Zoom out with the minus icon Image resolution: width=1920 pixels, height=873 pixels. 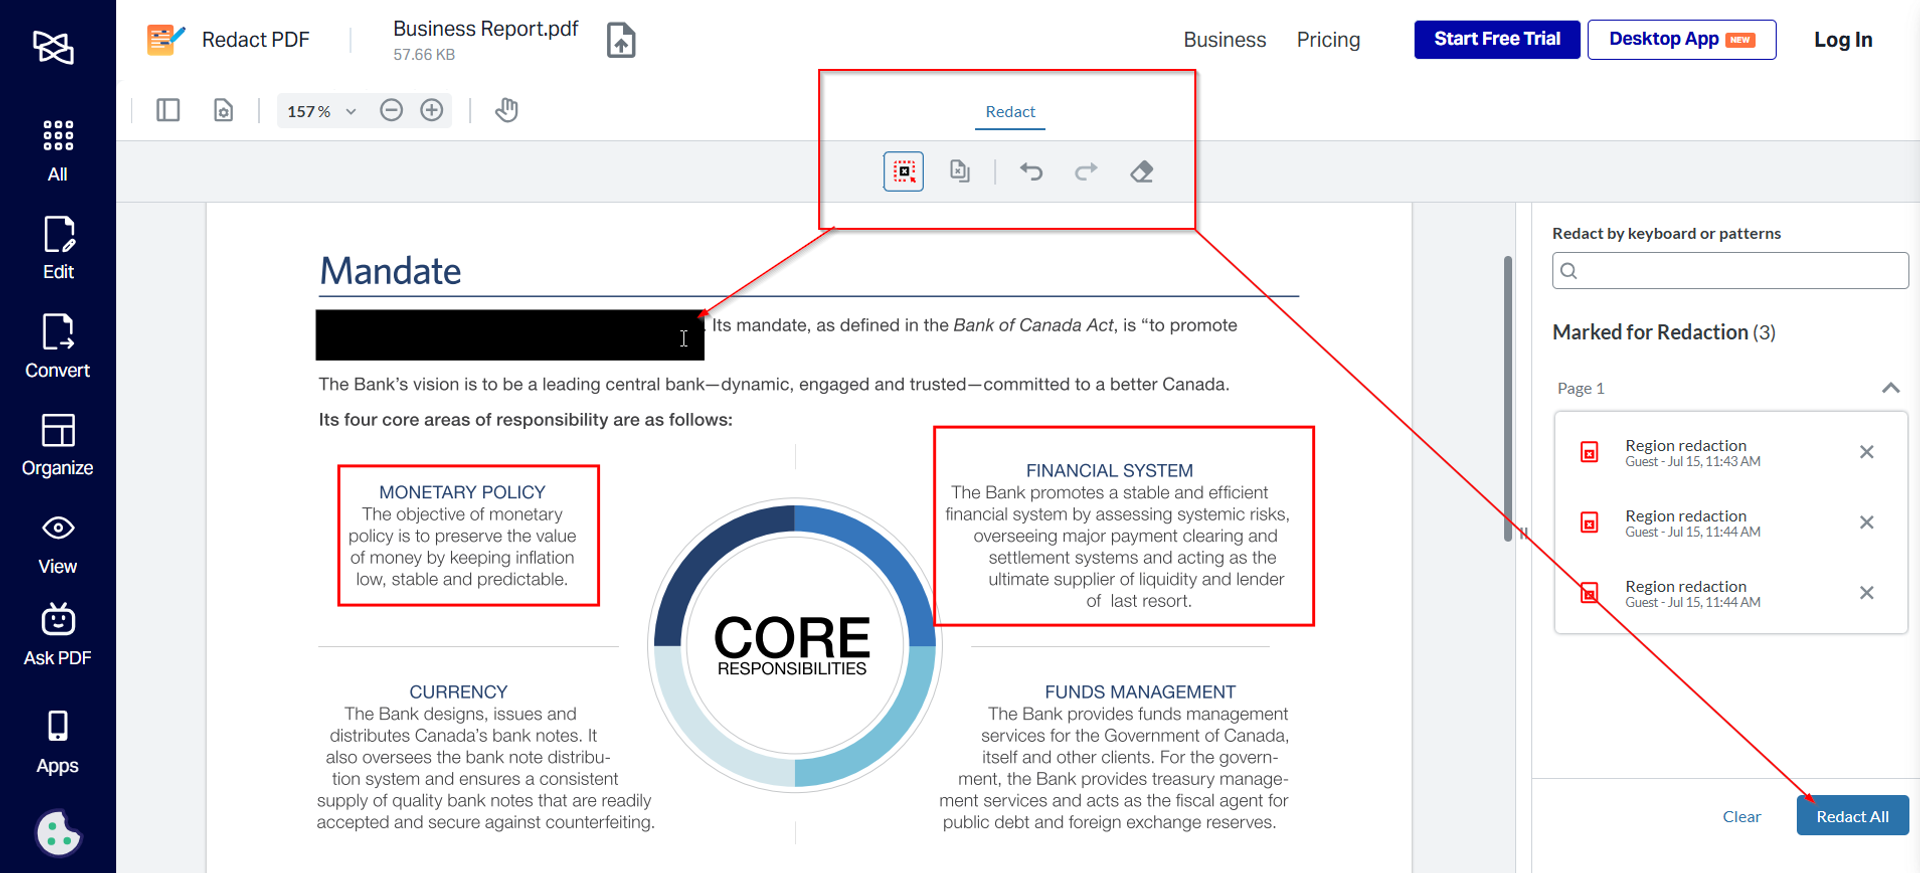[391, 110]
